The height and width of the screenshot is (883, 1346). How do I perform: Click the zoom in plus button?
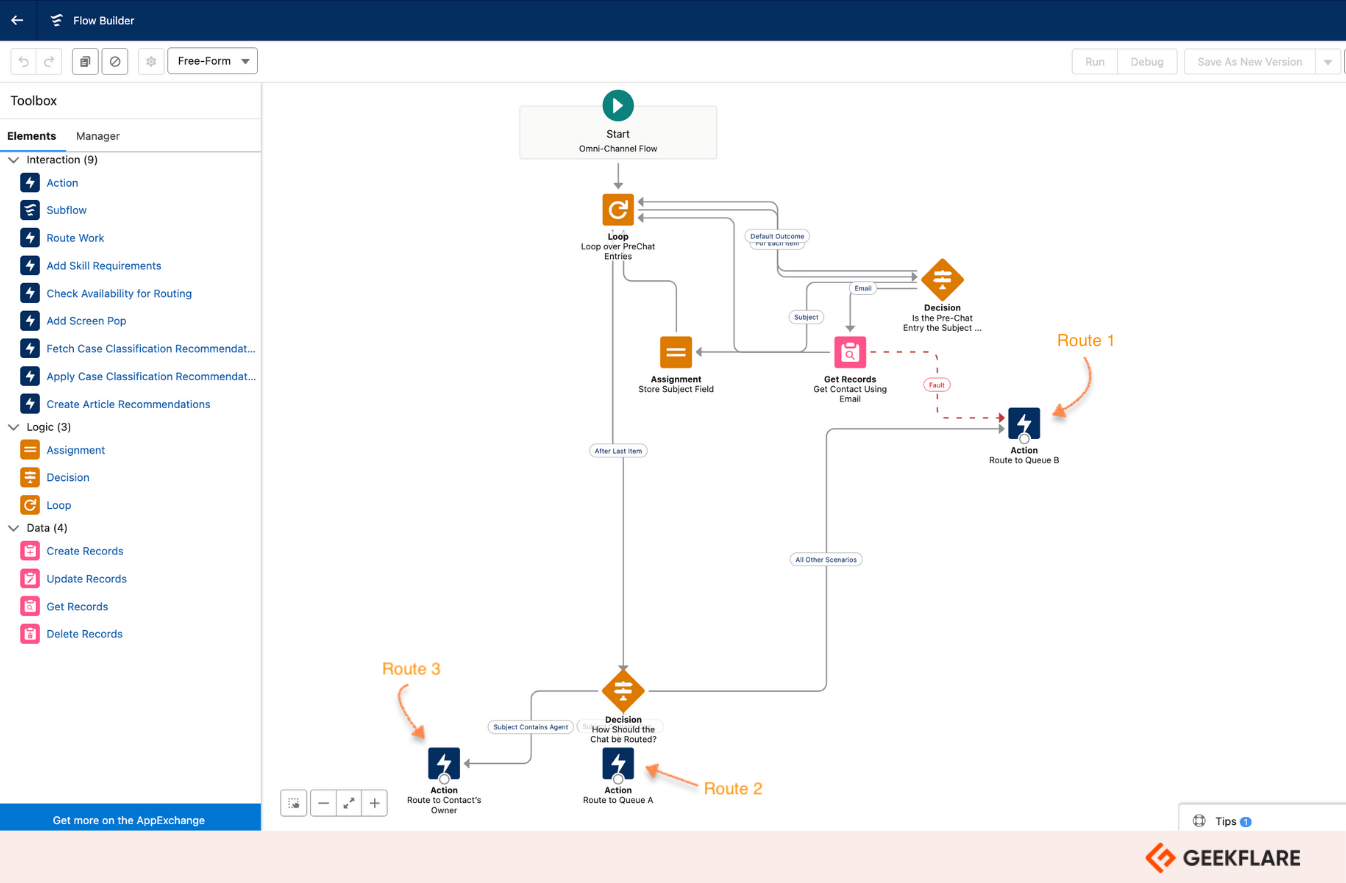[374, 803]
